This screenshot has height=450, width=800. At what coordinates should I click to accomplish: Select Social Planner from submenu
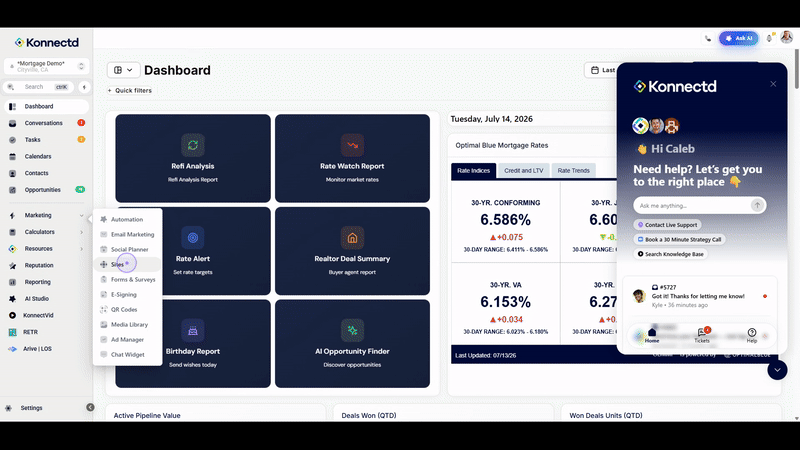click(127, 249)
